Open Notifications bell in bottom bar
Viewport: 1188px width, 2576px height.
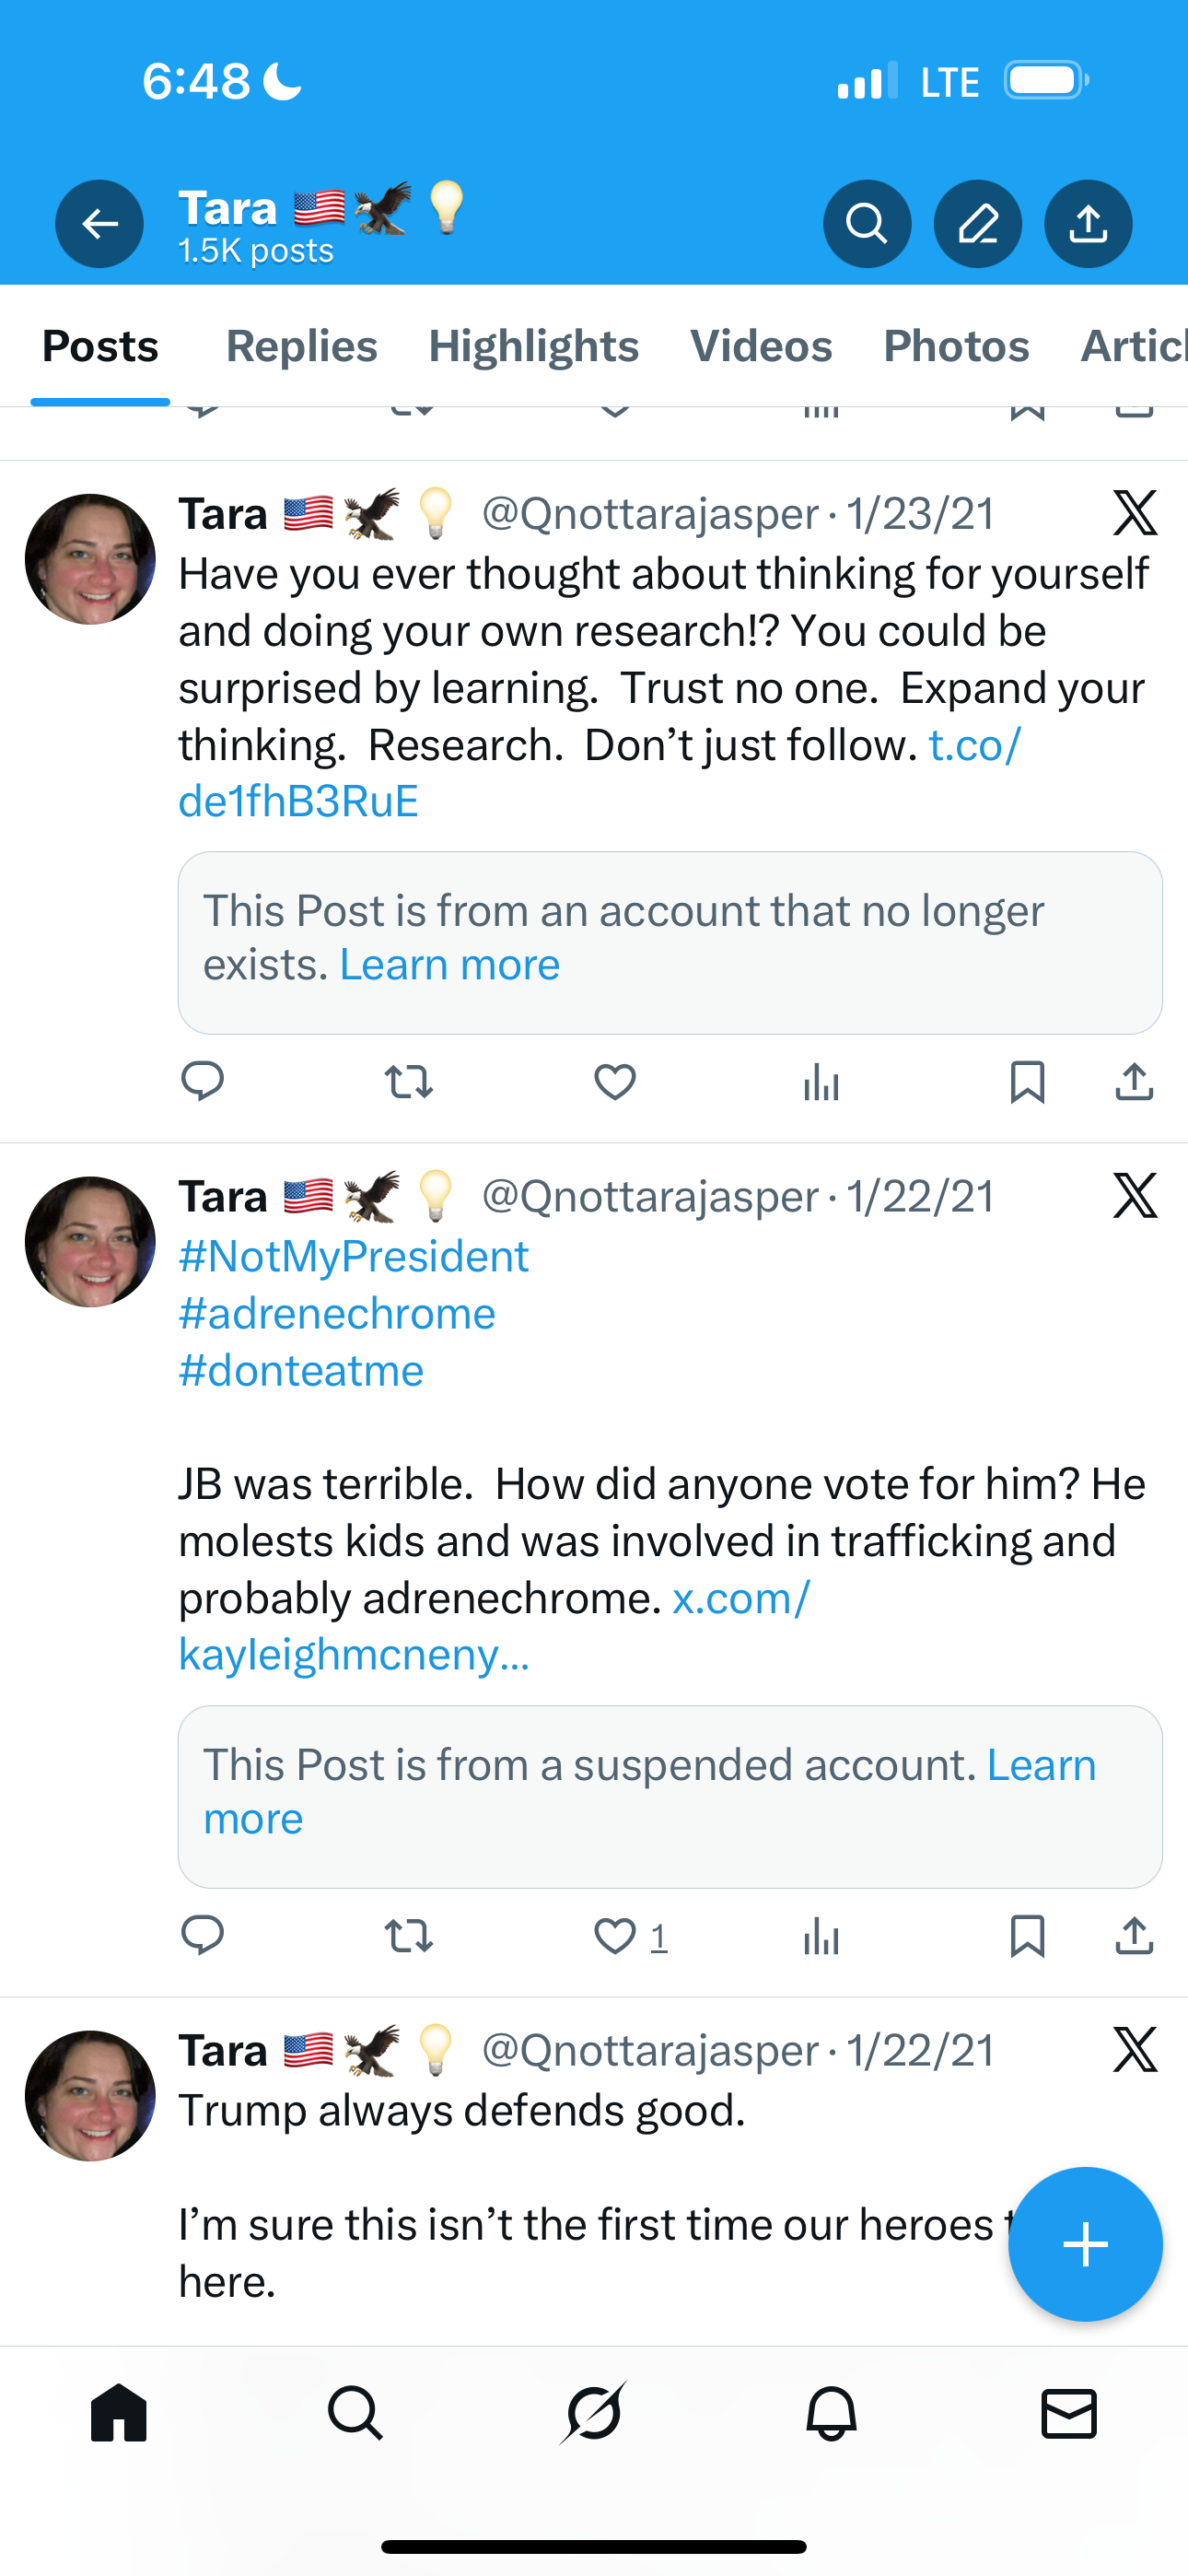831,2414
